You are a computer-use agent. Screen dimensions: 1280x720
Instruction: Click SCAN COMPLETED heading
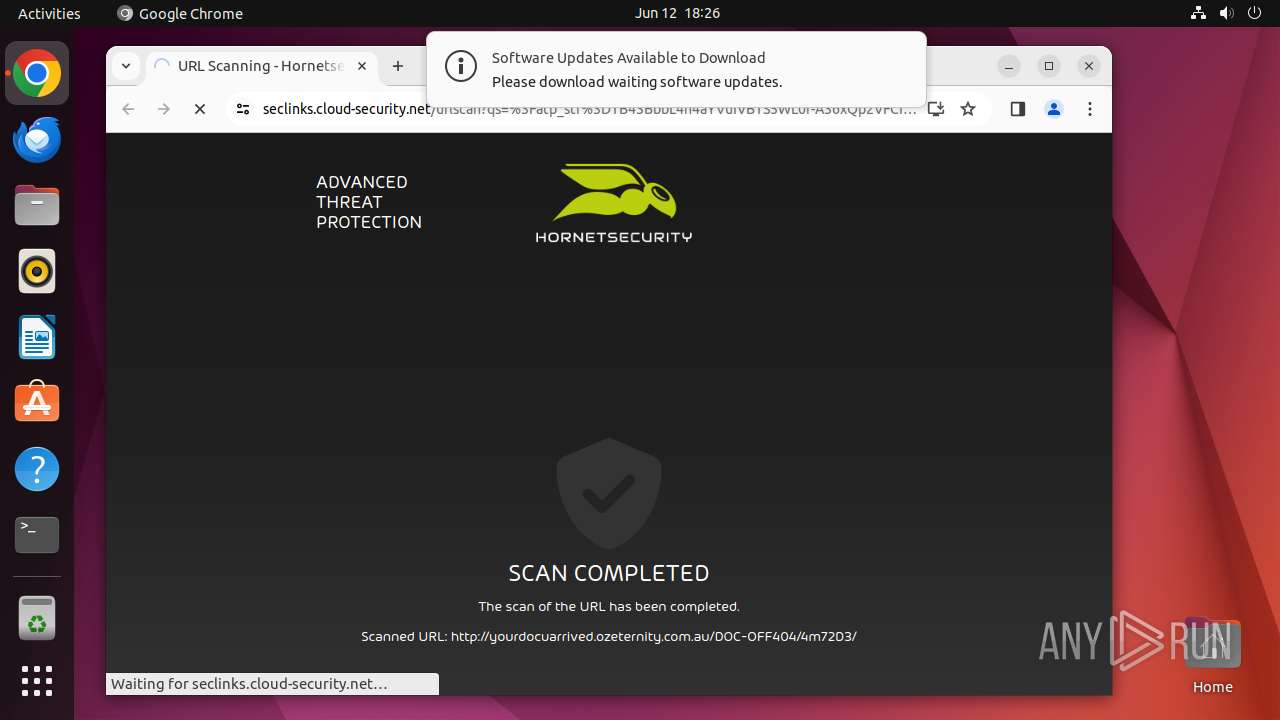click(x=609, y=573)
